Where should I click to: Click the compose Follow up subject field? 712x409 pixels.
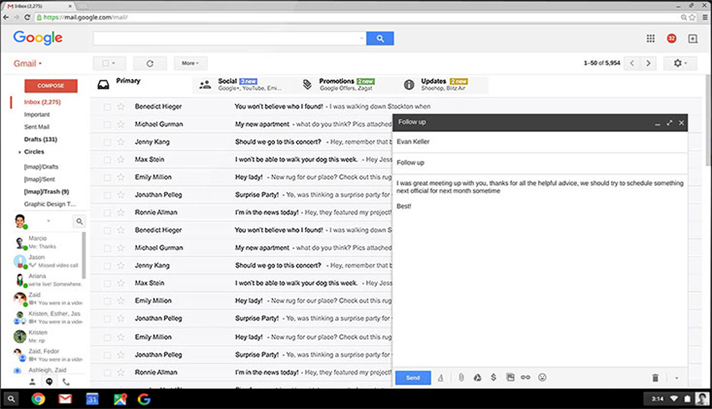[x=540, y=163]
